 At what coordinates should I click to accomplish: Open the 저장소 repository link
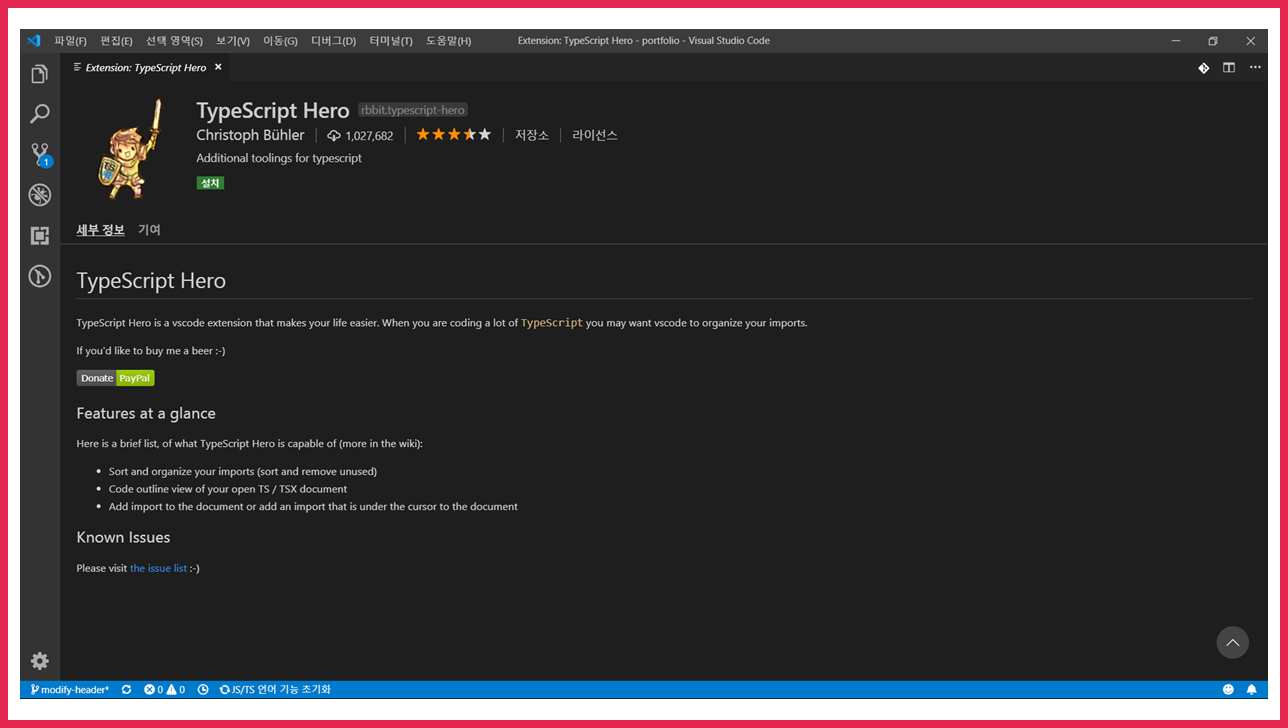point(532,135)
